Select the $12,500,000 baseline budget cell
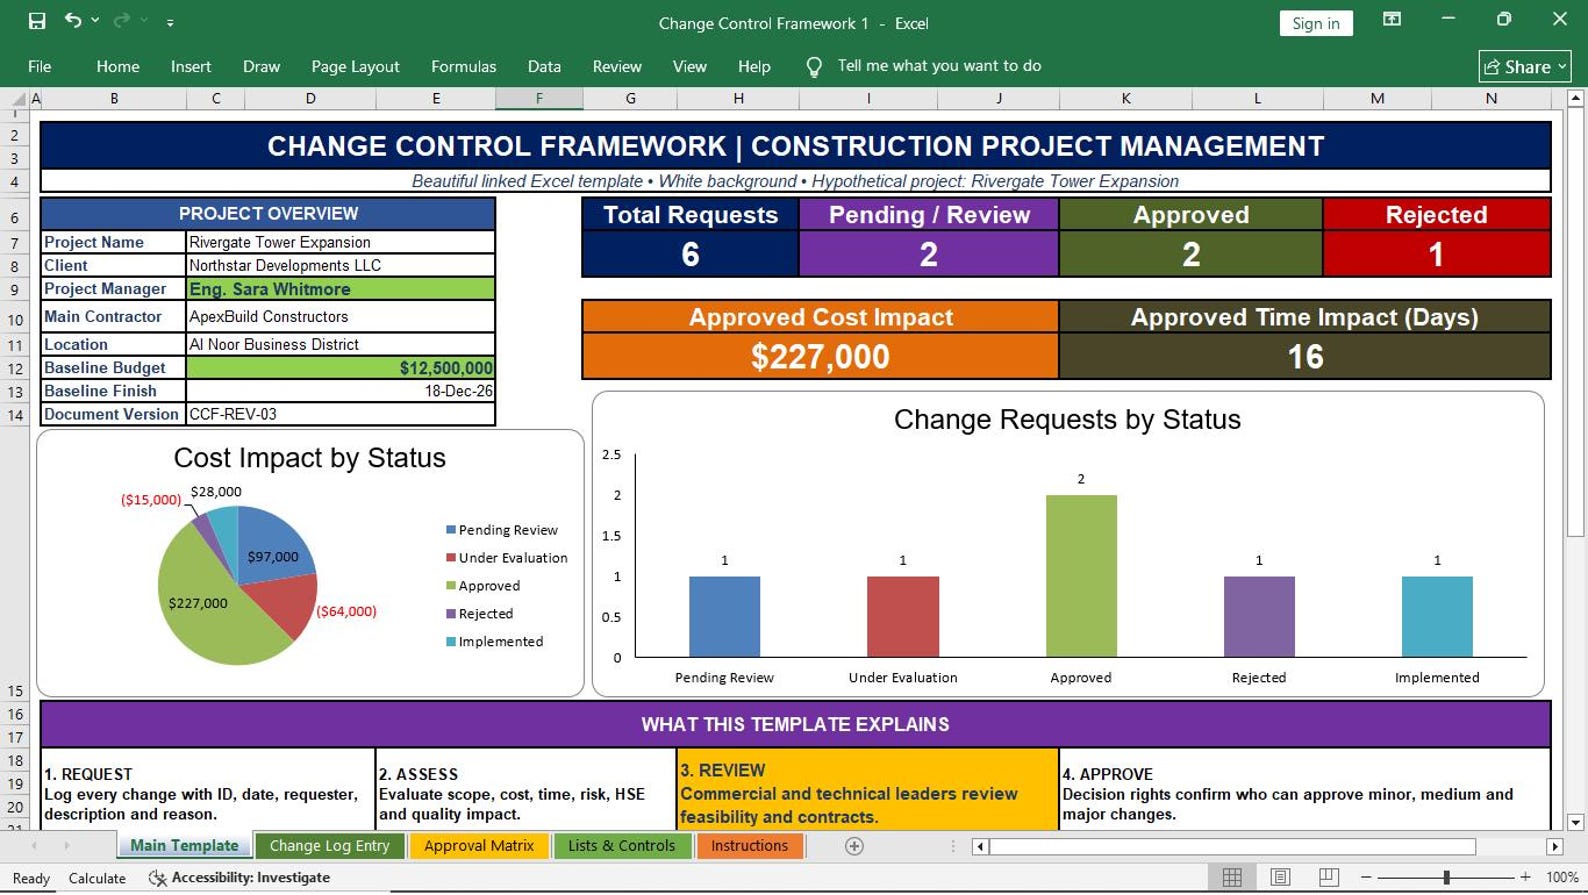 (340, 368)
